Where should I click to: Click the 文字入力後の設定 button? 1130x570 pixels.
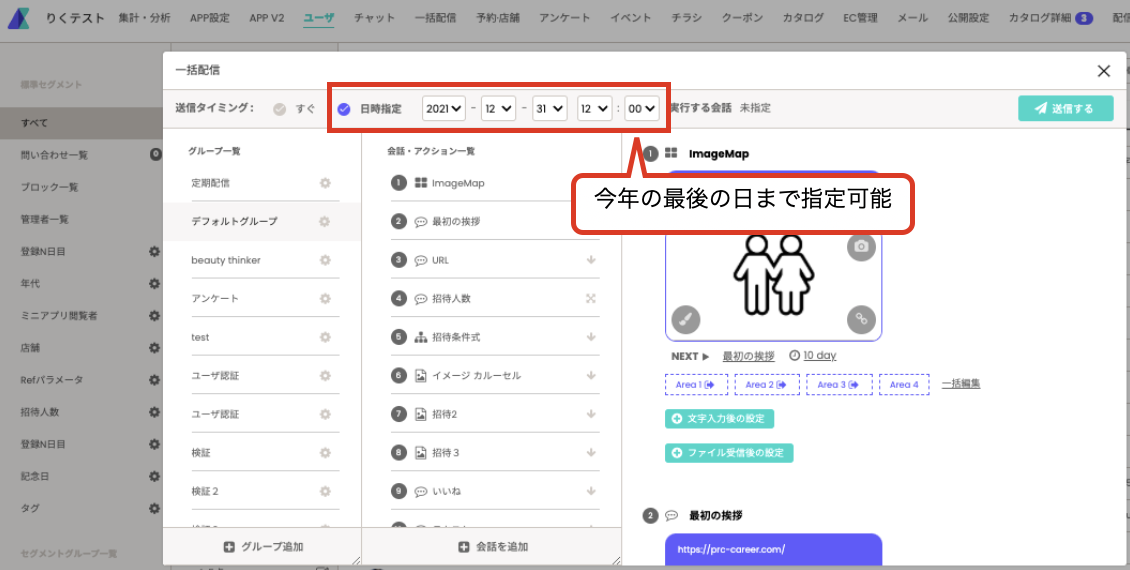pyautogui.click(x=719, y=419)
